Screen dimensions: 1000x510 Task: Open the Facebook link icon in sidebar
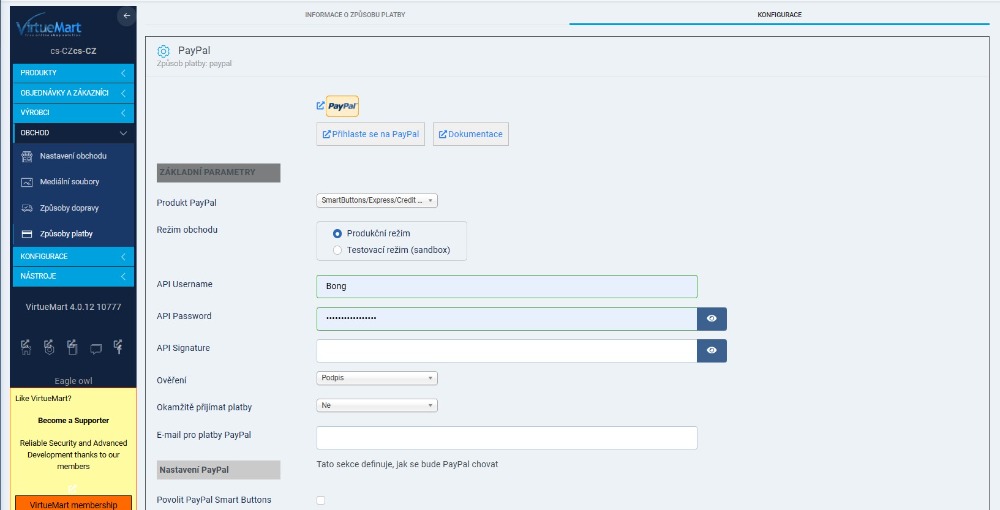119,348
